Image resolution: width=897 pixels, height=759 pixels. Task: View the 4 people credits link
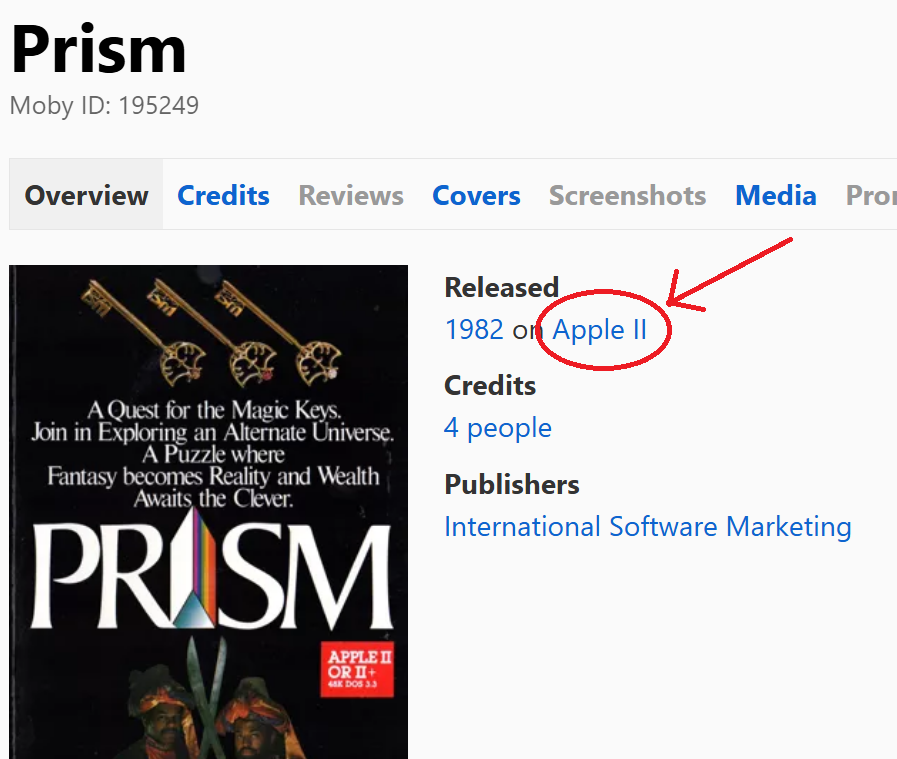(498, 428)
